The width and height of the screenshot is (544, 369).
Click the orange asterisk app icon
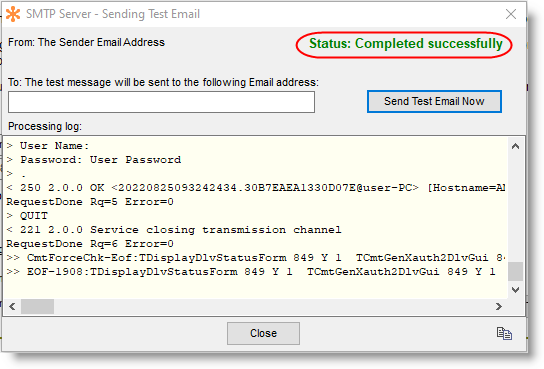click(13, 14)
